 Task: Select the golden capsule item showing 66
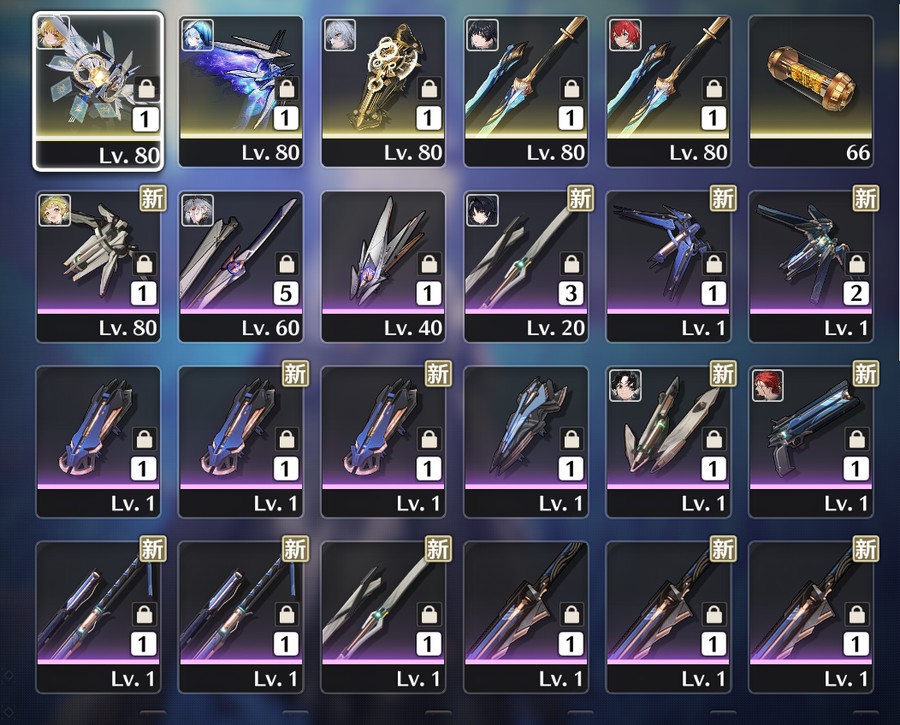point(811,91)
